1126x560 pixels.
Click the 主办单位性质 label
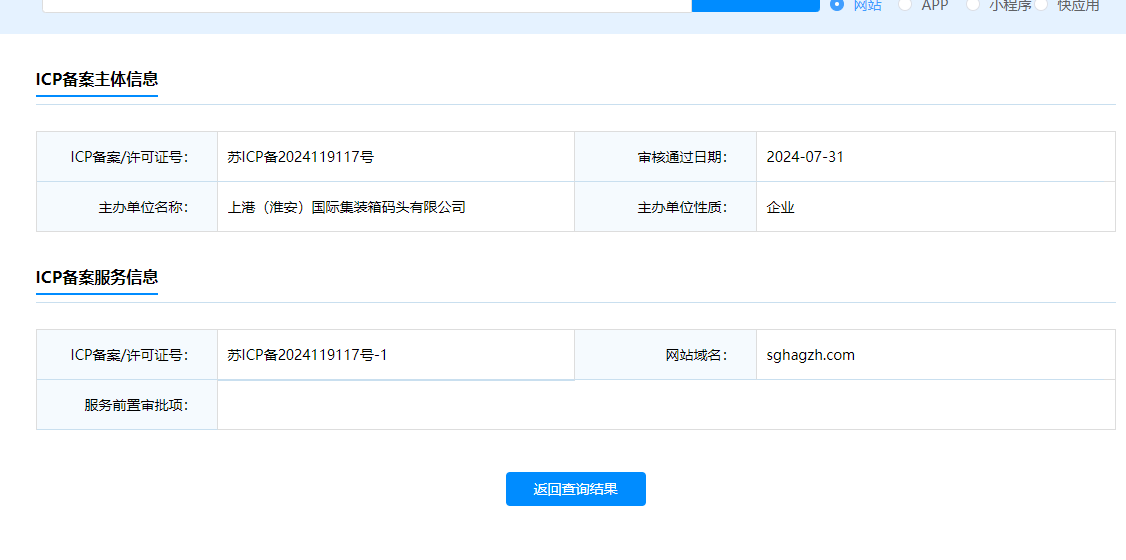[x=682, y=207]
